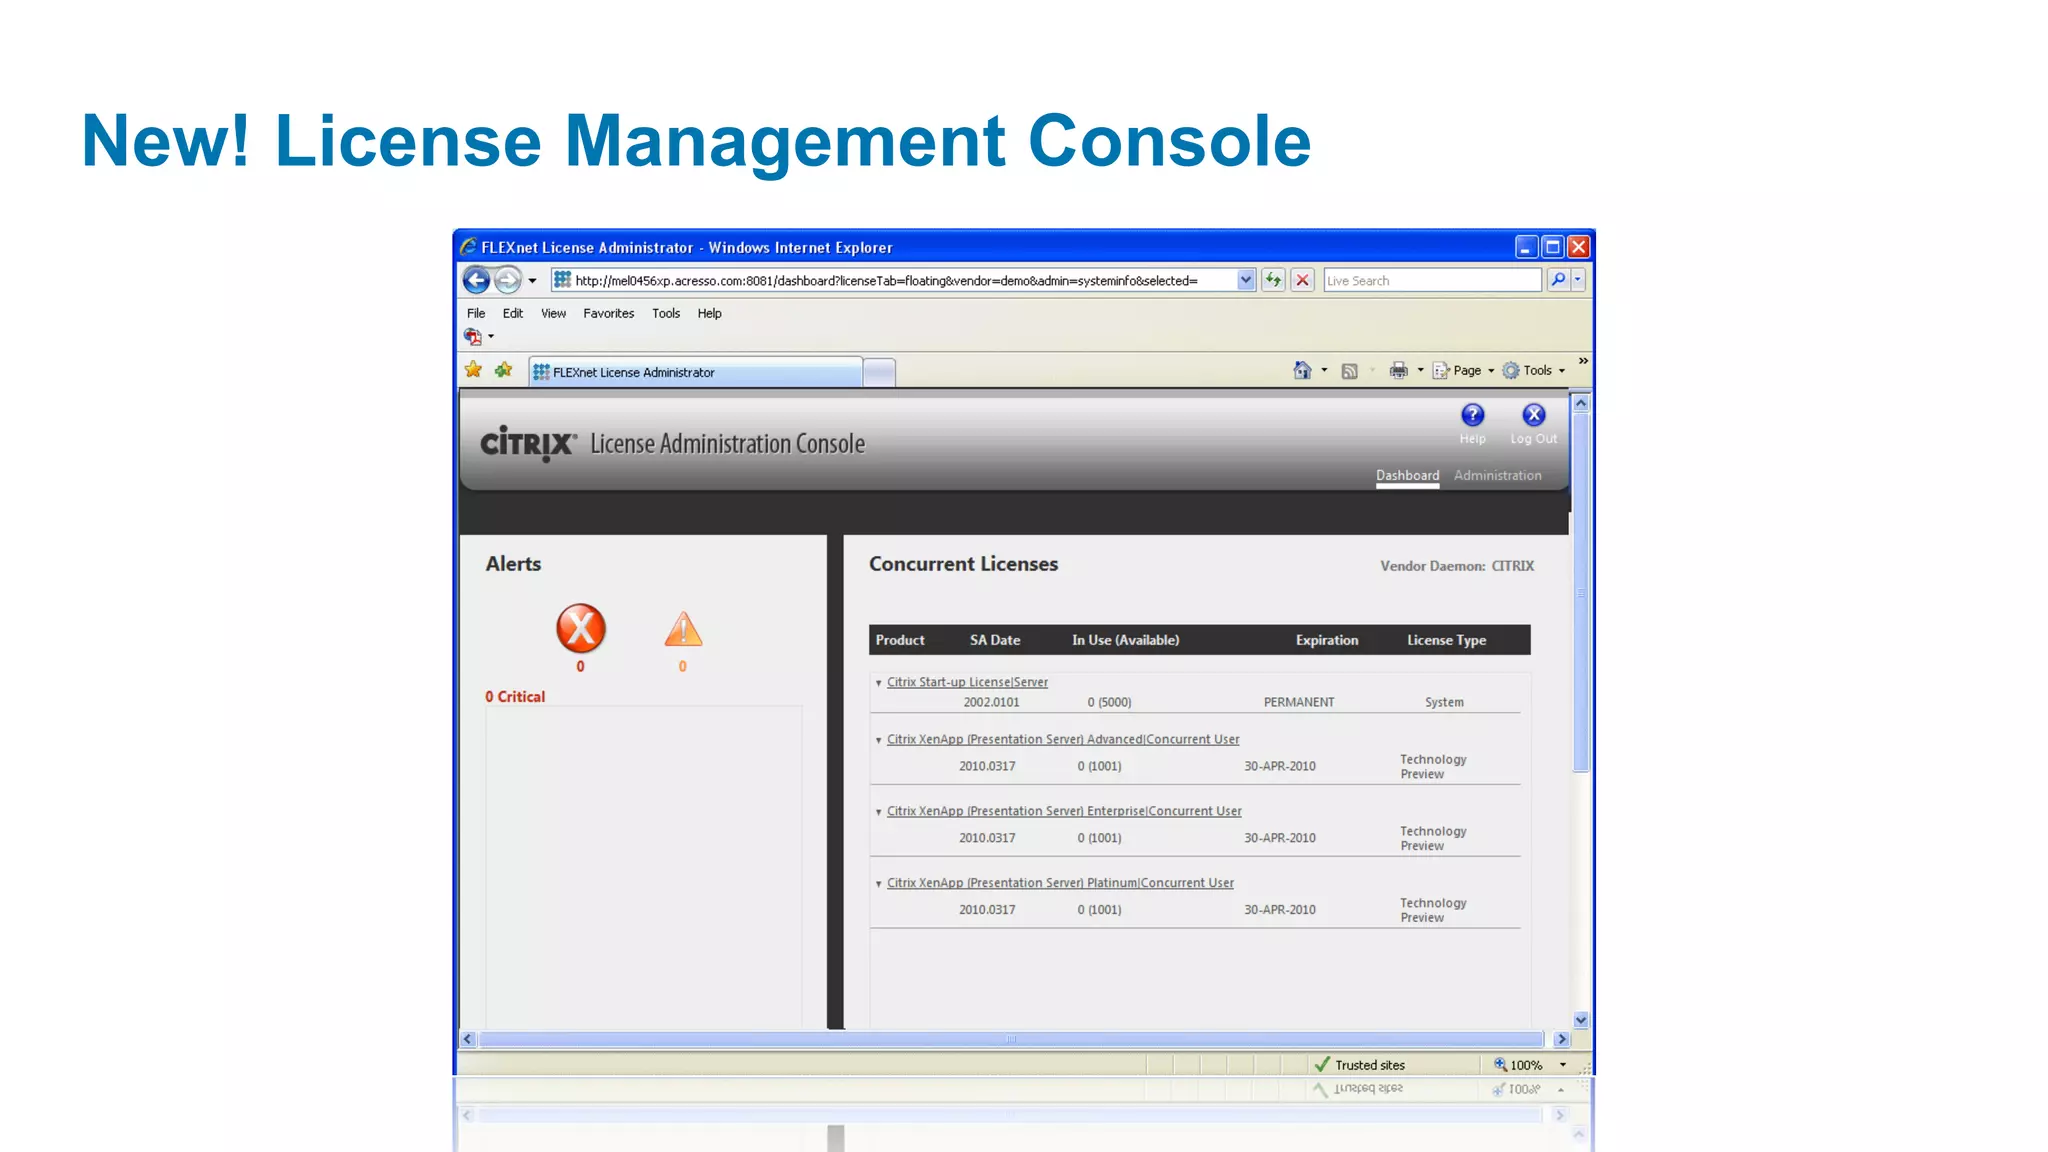Viewport: 2048px width, 1152px height.
Task: Open XenApp Platinum|Concurrent User link
Action: [x=1060, y=883]
